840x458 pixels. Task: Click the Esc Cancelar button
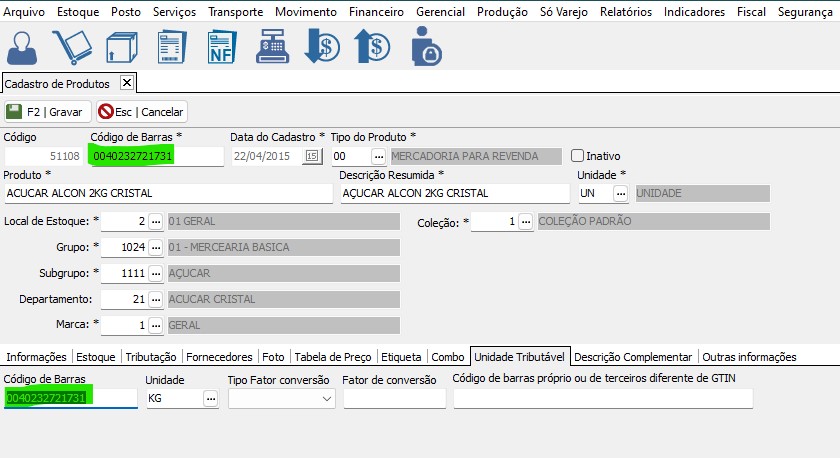pyautogui.click(x=142, y=111)
